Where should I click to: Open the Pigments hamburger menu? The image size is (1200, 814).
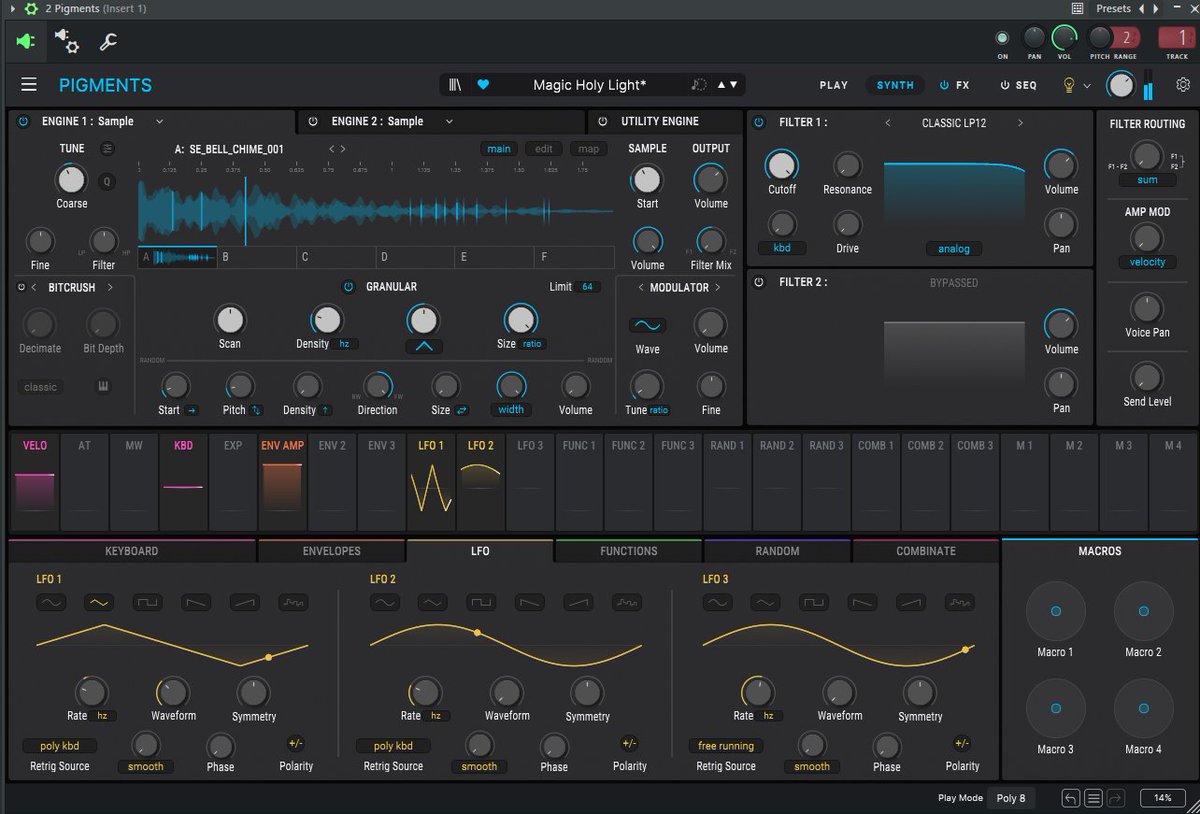pyautogui.click(x=29, y=85)
